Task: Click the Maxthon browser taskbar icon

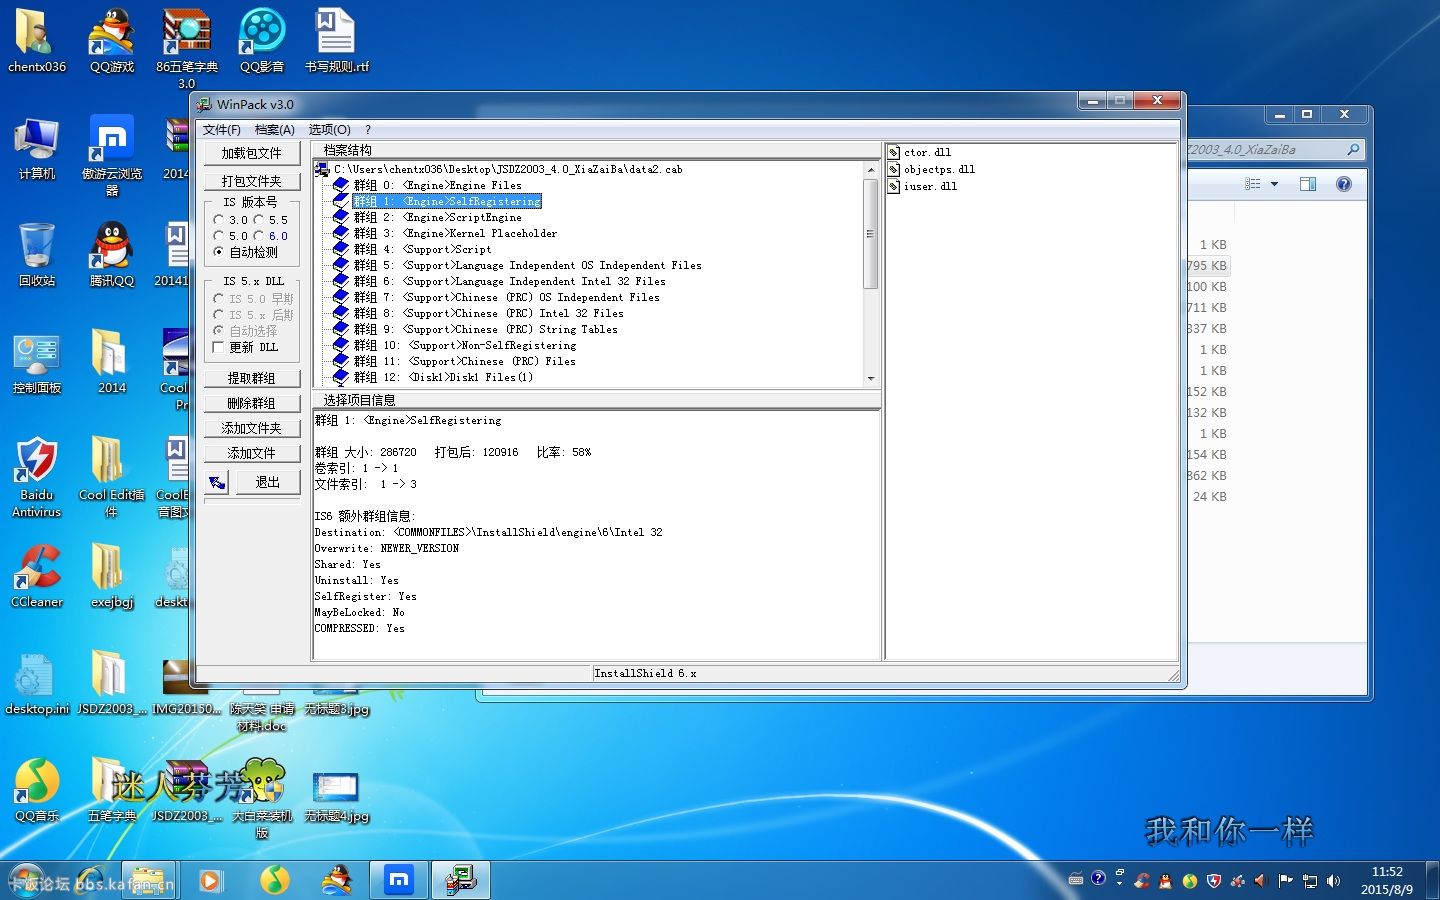Action: click(399, 880)
